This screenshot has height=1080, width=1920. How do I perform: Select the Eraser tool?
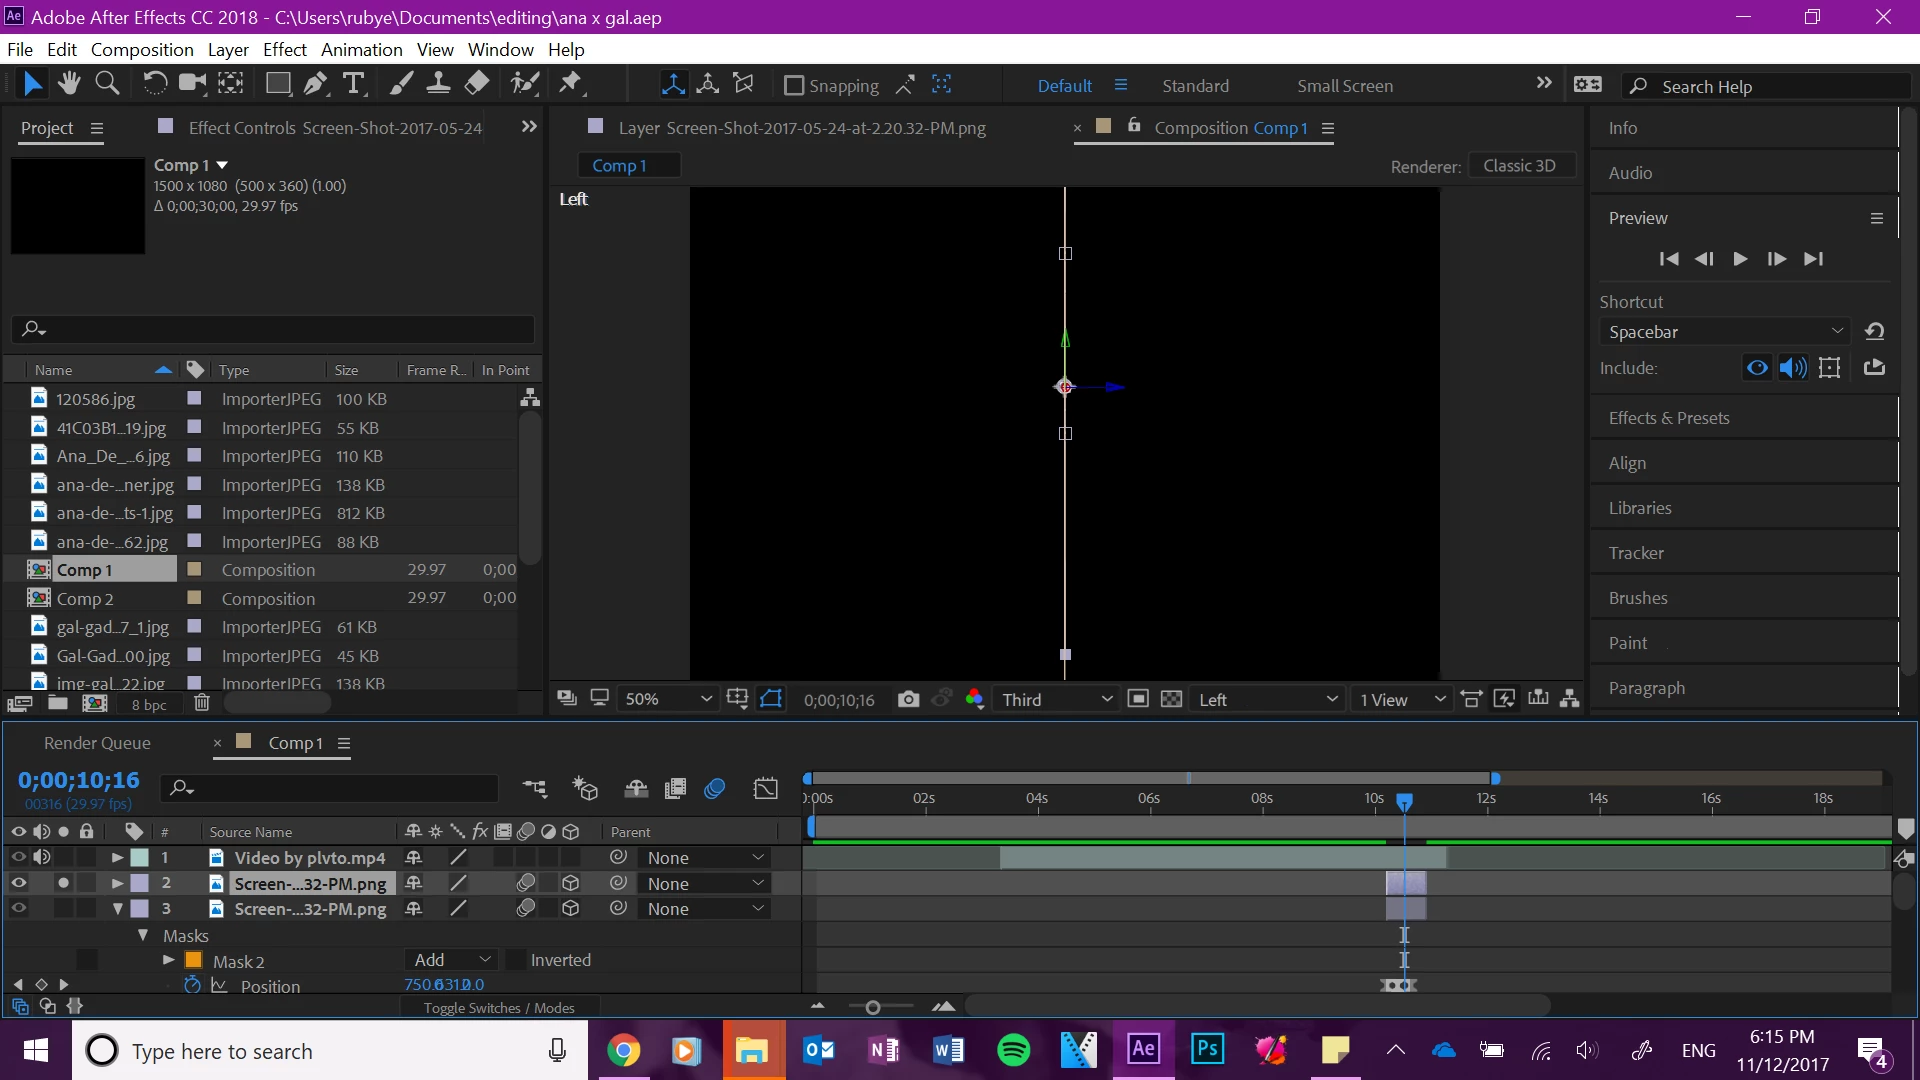478,84
